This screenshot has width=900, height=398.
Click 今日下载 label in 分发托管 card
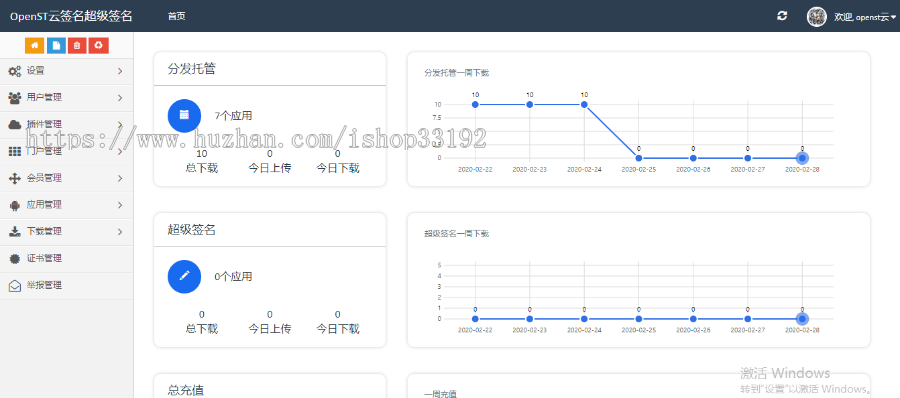point(338,168)
